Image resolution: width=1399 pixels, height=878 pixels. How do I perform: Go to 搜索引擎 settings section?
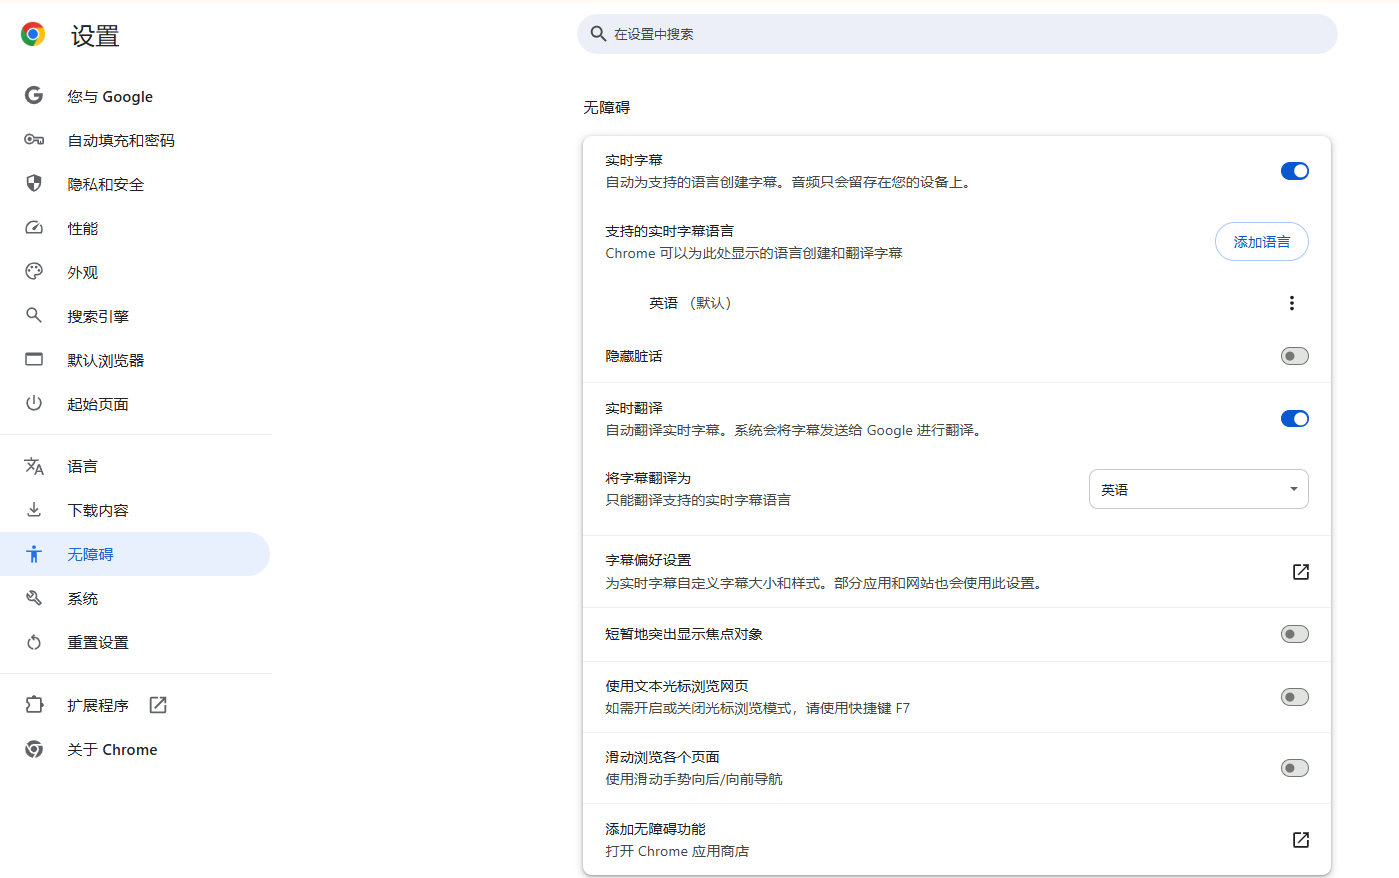135,316
